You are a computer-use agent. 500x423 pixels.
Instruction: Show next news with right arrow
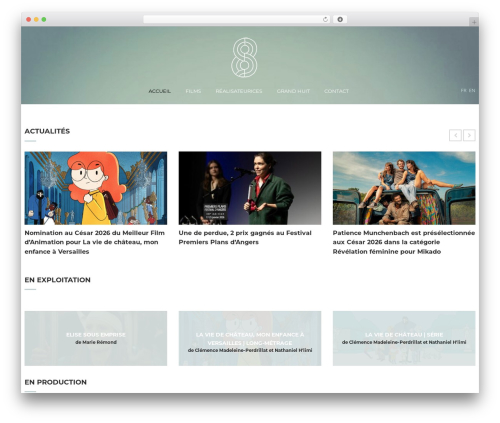pyautogui.click(x=469, y=135)
